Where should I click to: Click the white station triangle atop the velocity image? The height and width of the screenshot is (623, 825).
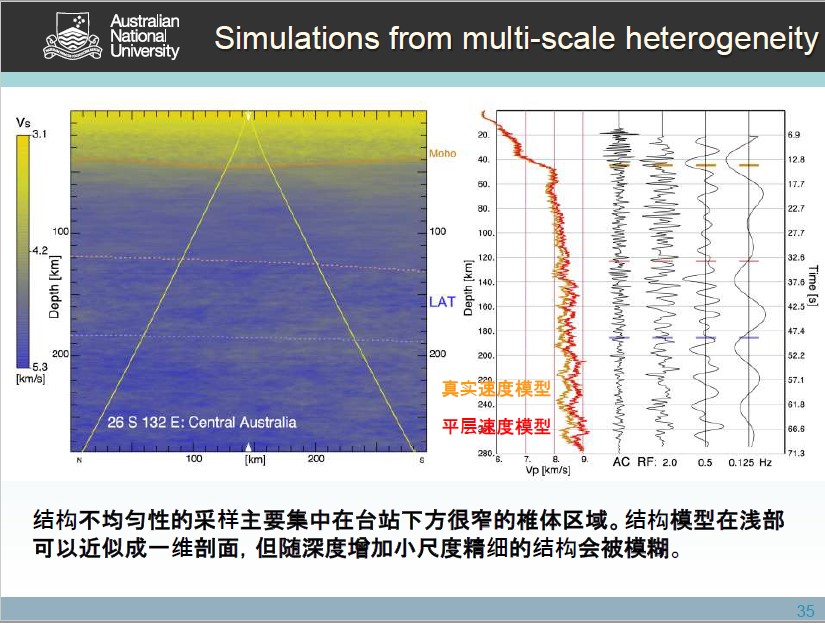(x=248, y=117)
